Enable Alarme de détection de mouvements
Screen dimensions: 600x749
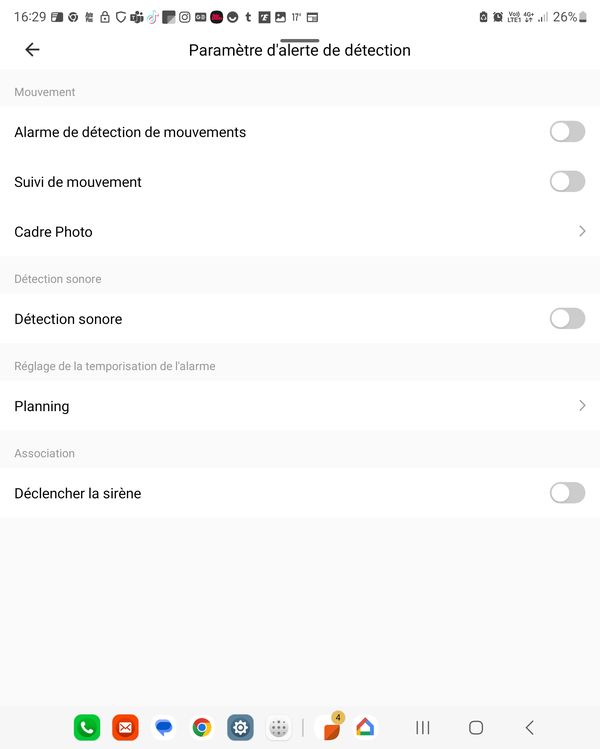tap(567, 132)
